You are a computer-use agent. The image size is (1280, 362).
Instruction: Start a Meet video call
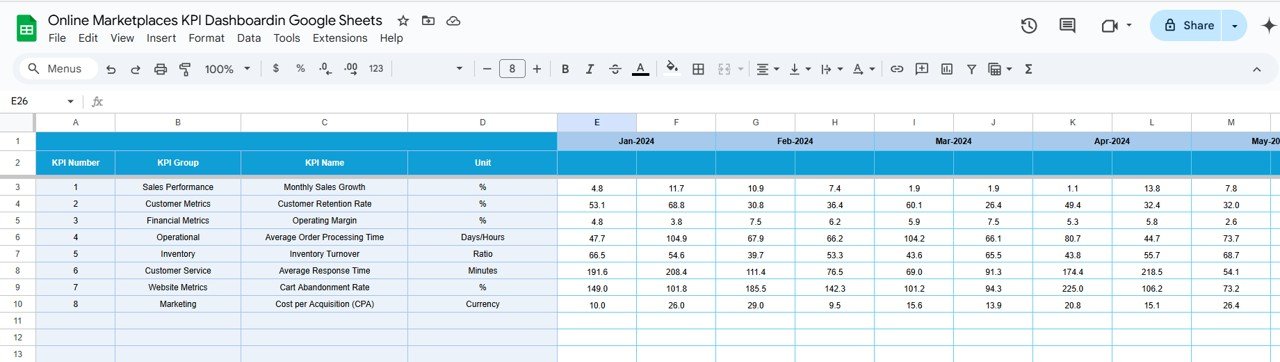[x=1109, y=26]
